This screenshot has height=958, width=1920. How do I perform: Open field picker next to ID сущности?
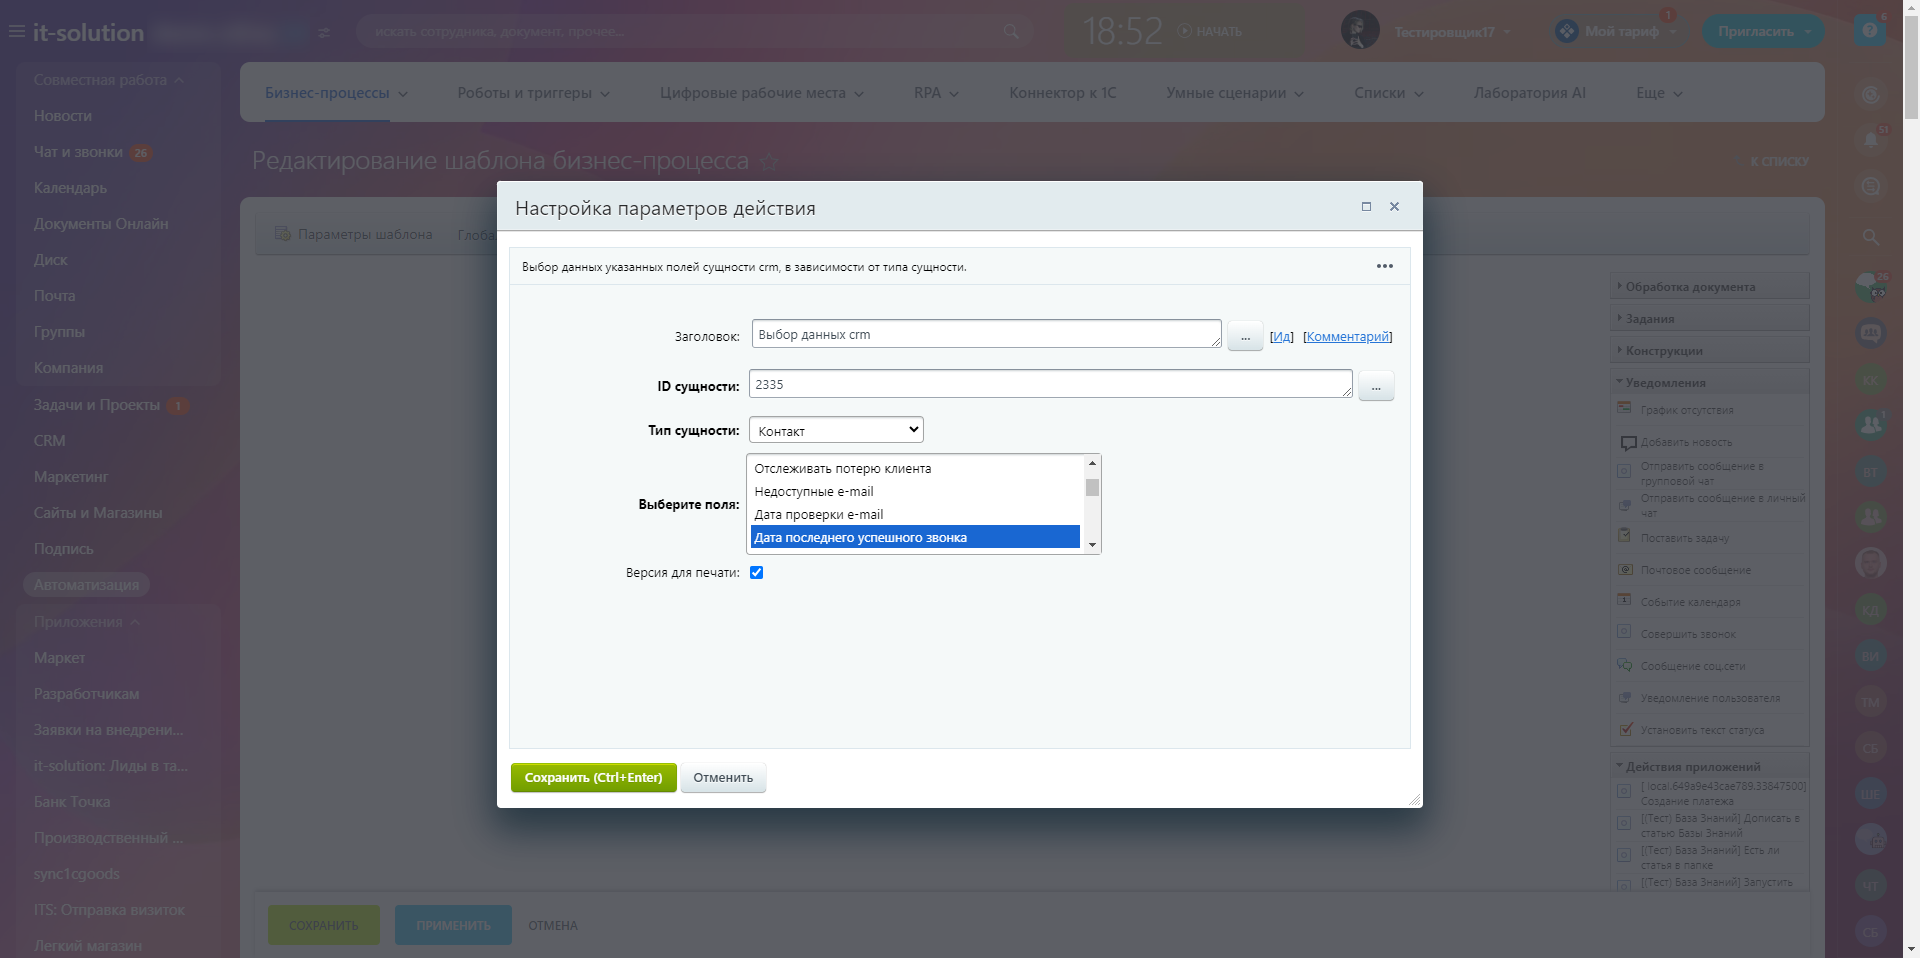click(x=1376, y=386)
